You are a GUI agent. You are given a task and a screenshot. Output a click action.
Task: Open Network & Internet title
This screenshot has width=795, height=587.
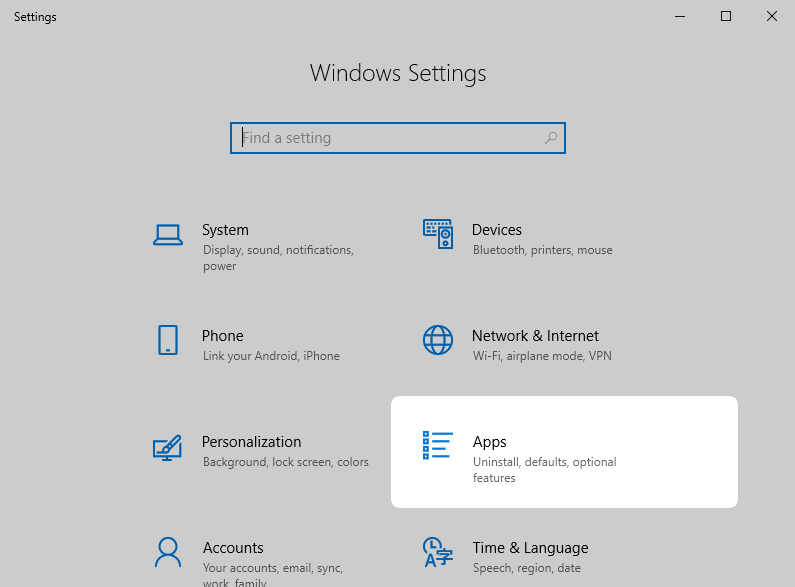point(535,336)
